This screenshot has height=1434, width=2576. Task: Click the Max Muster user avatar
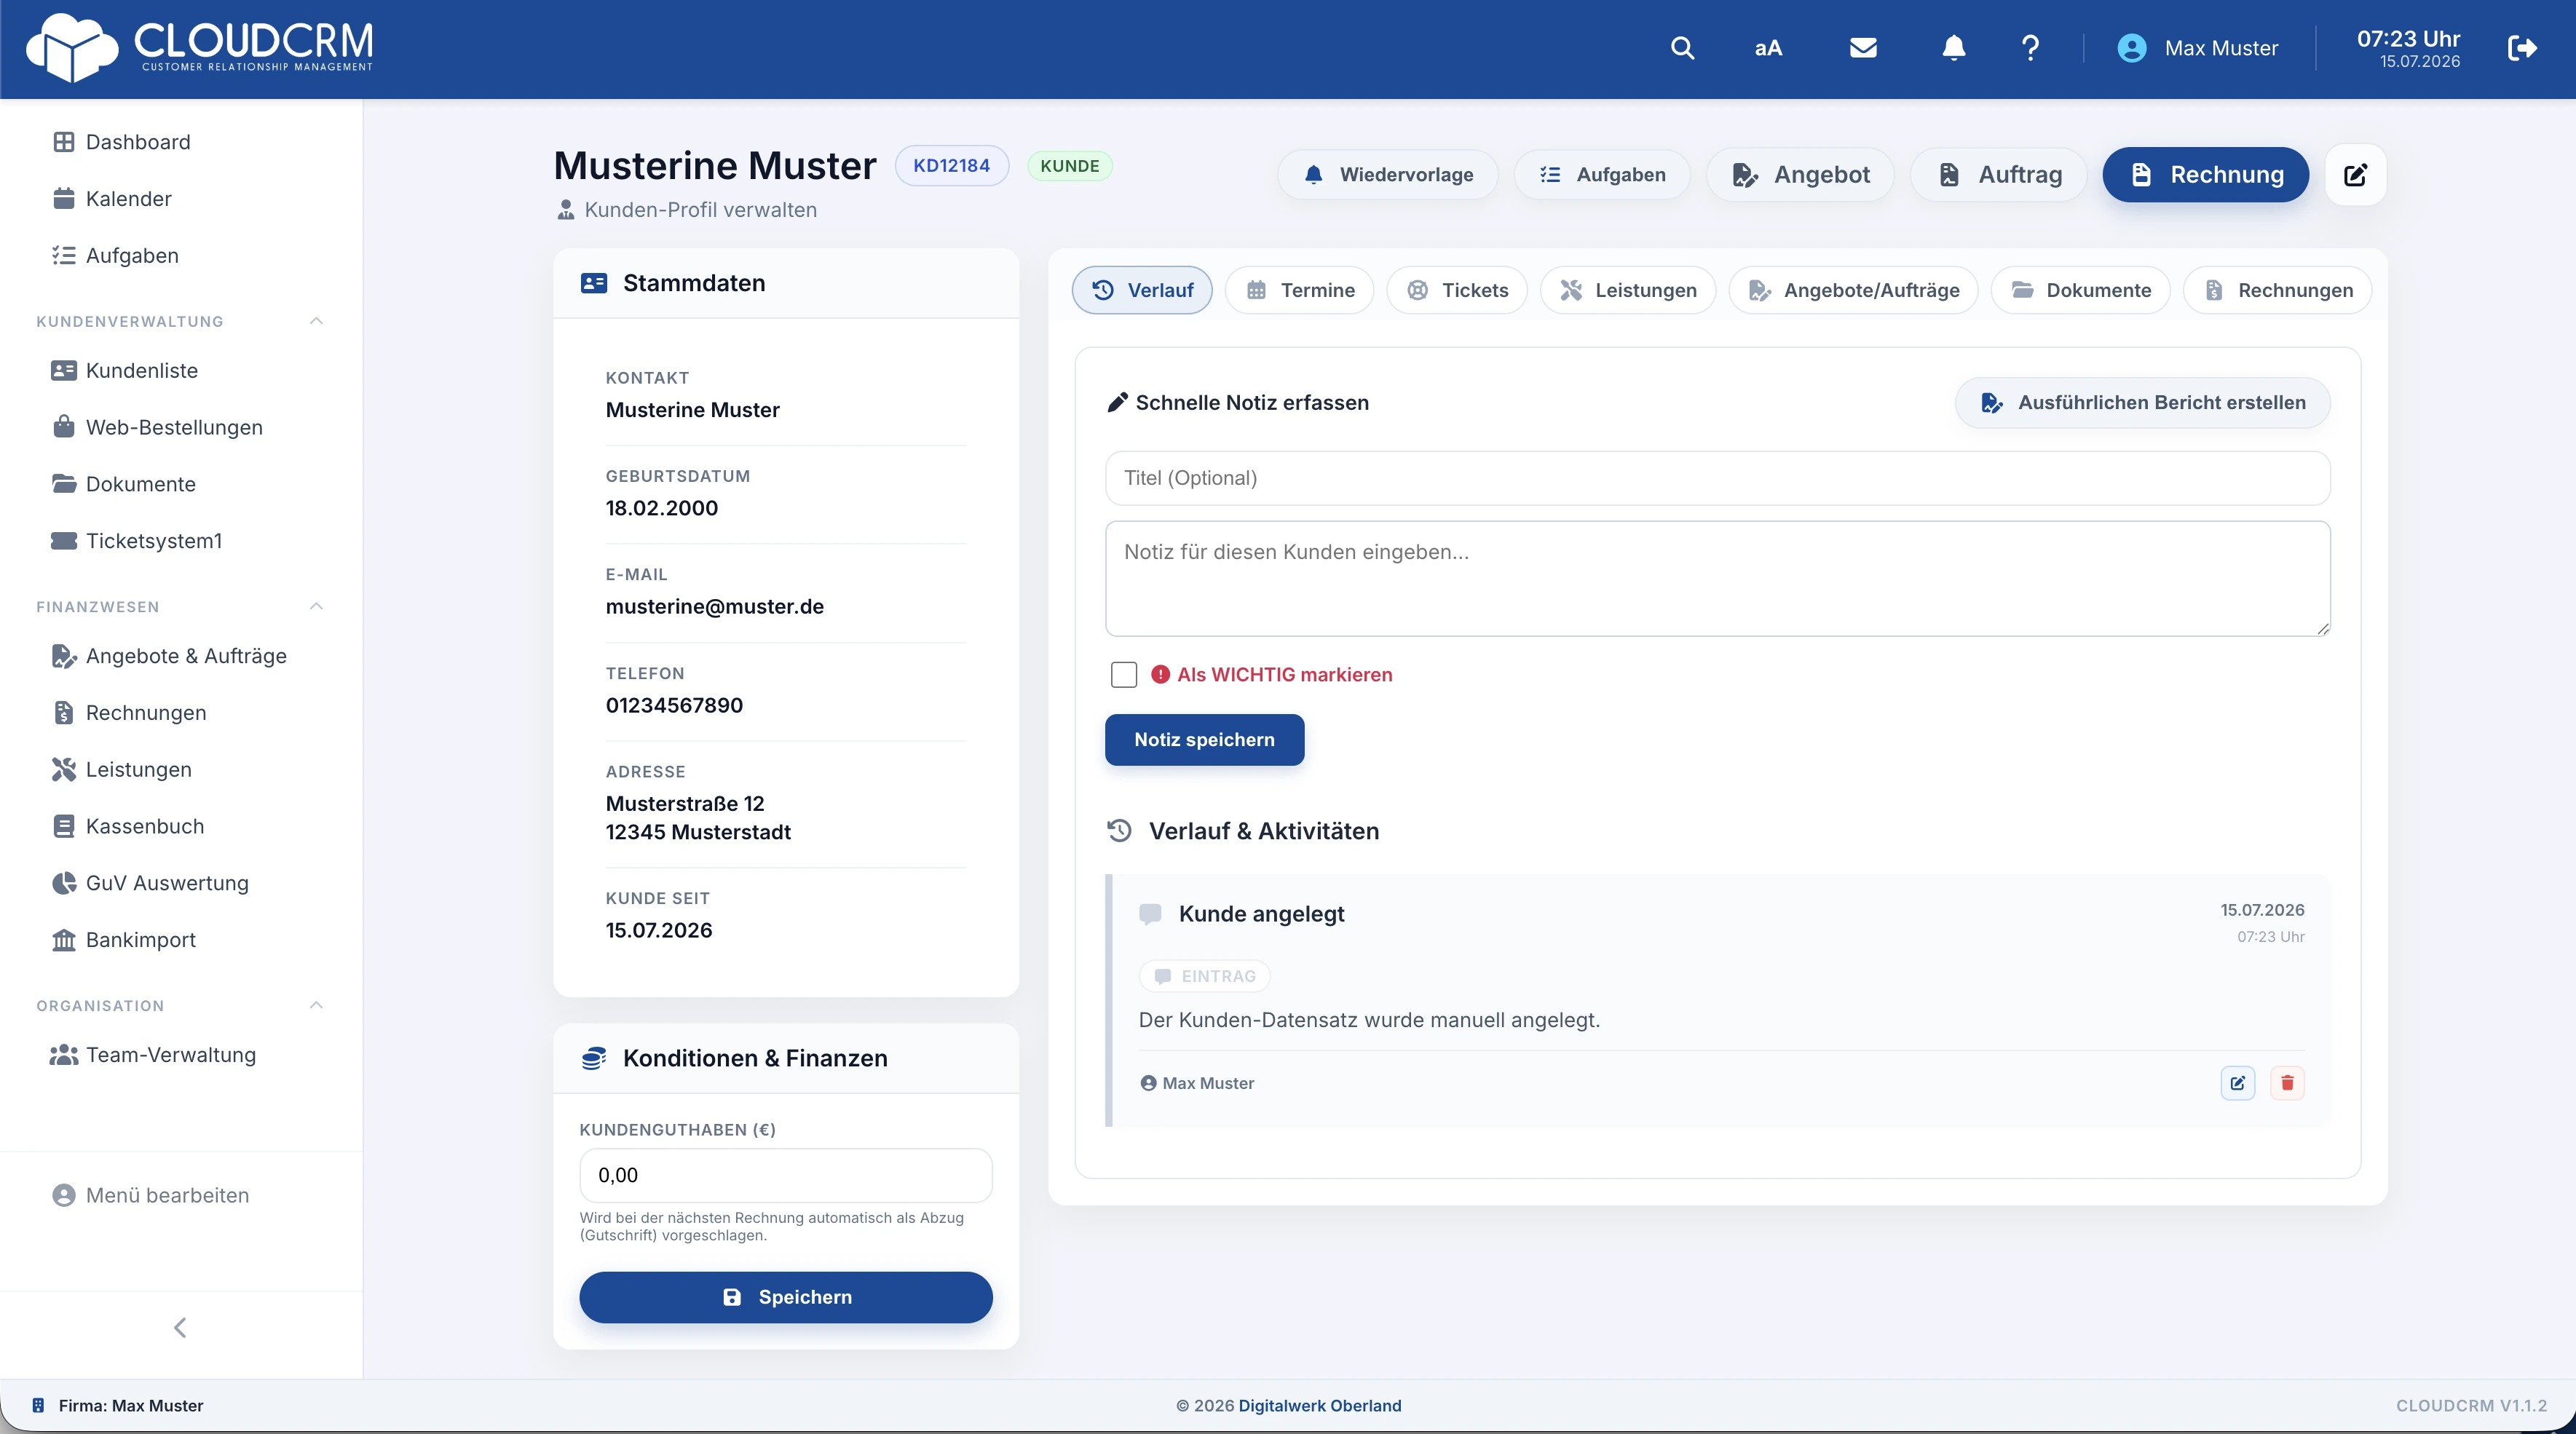(x=2132, y=48)
